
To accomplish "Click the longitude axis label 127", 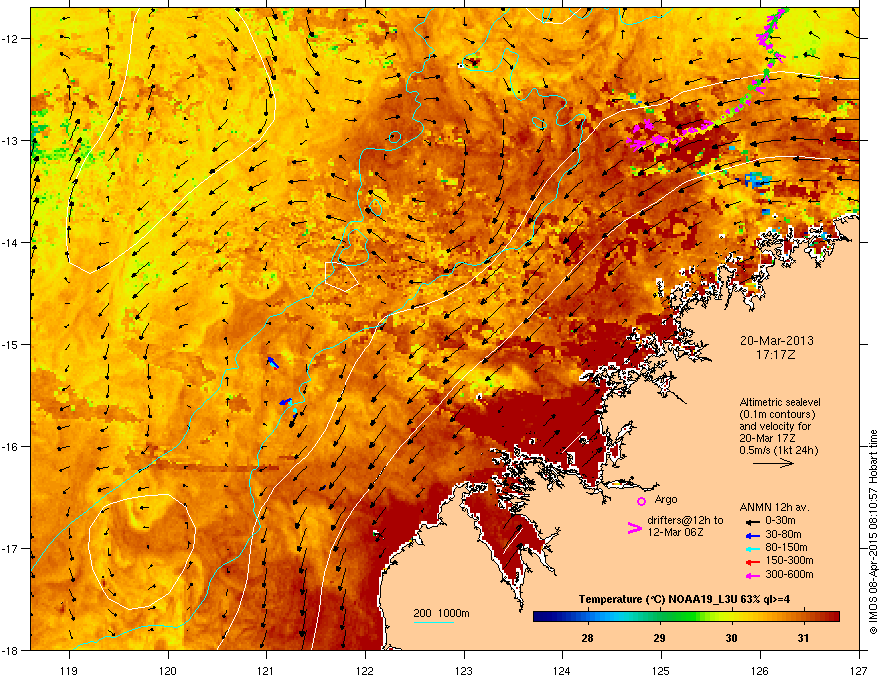I will [859, 670].
